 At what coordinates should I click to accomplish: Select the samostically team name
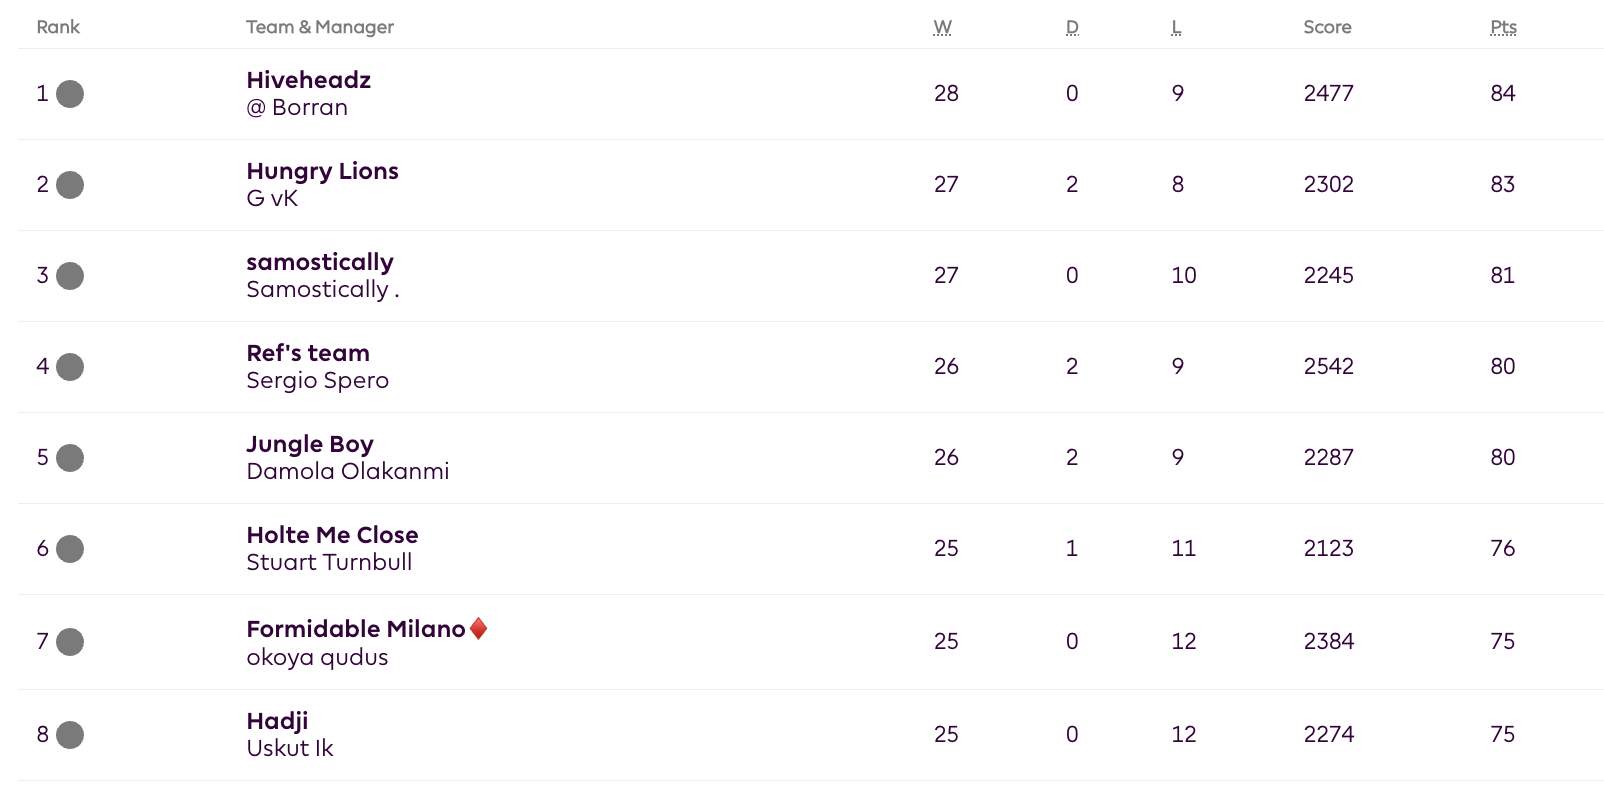(320, 262)
